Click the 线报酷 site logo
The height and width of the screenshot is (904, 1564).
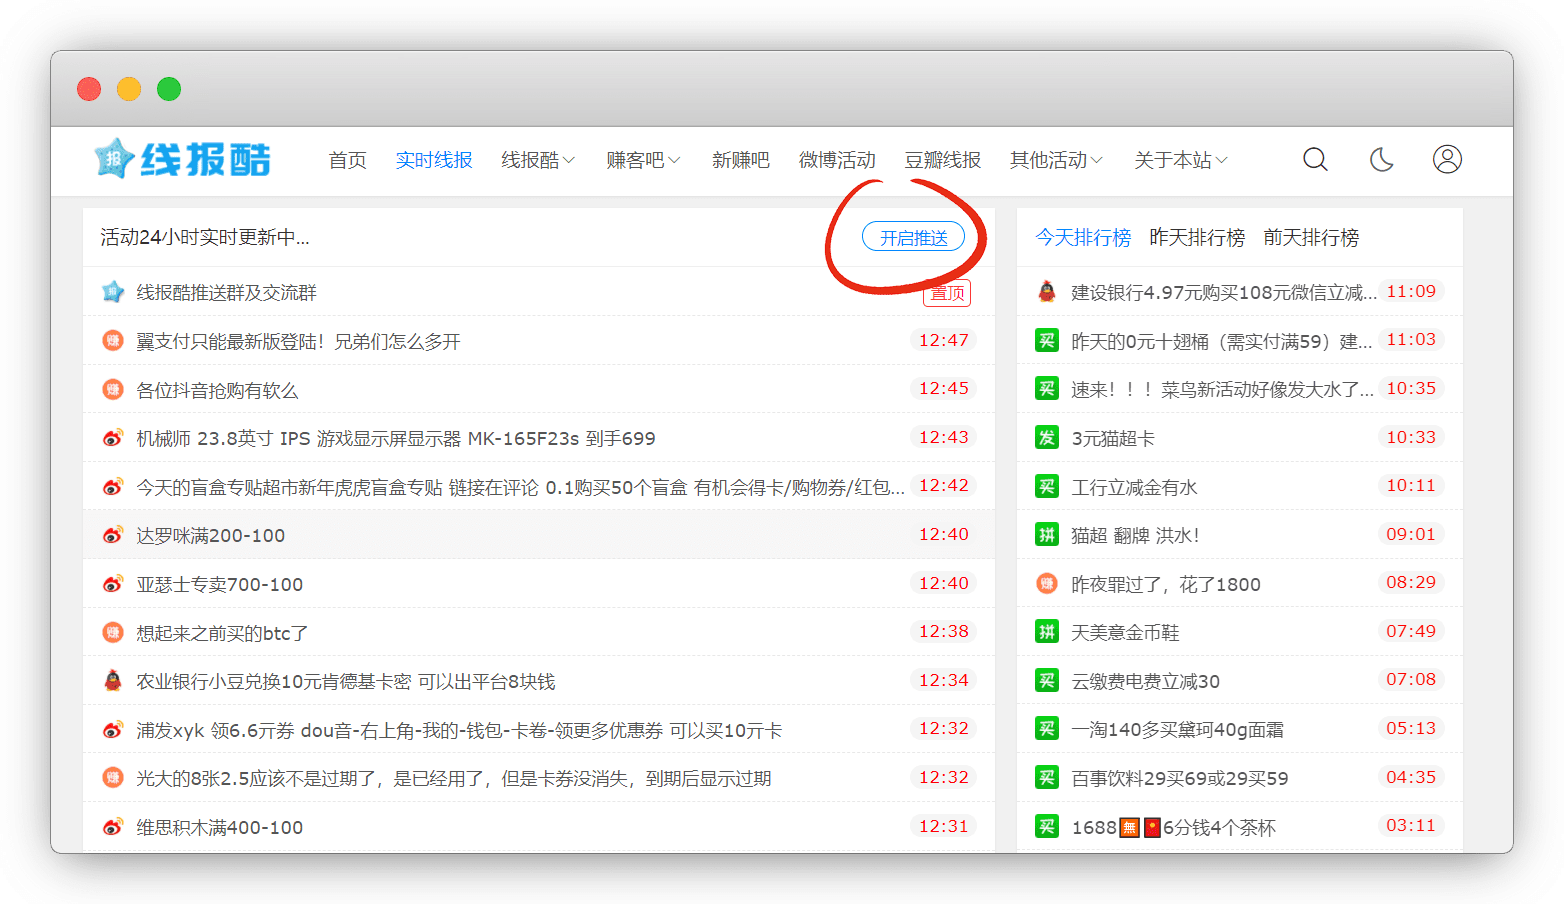[183, 159]
